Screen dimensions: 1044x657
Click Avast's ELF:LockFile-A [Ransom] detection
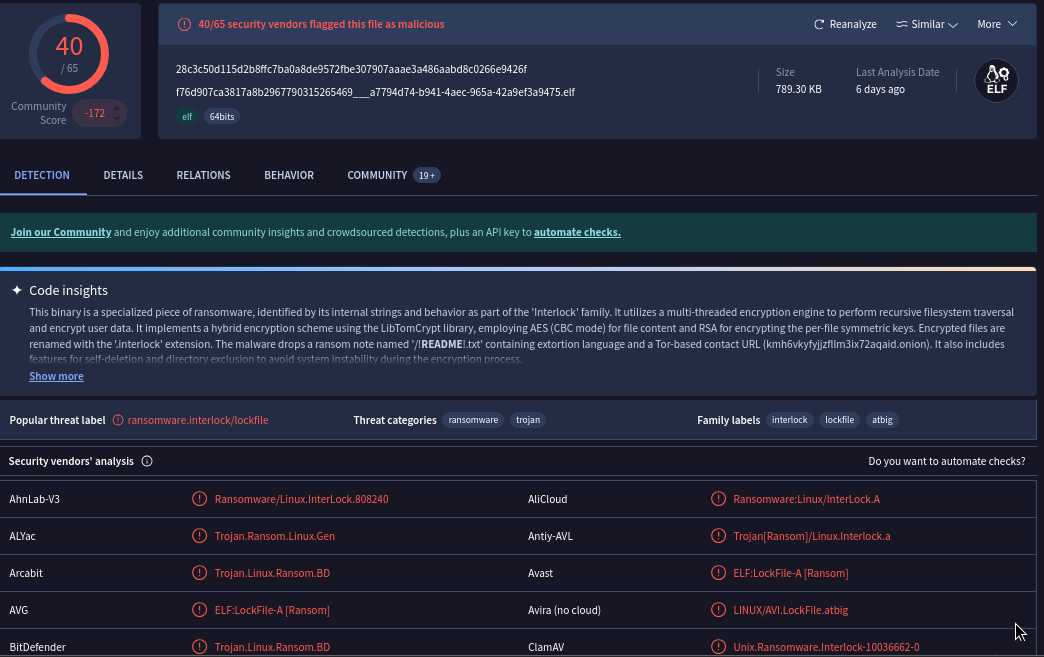coord(790,573)
